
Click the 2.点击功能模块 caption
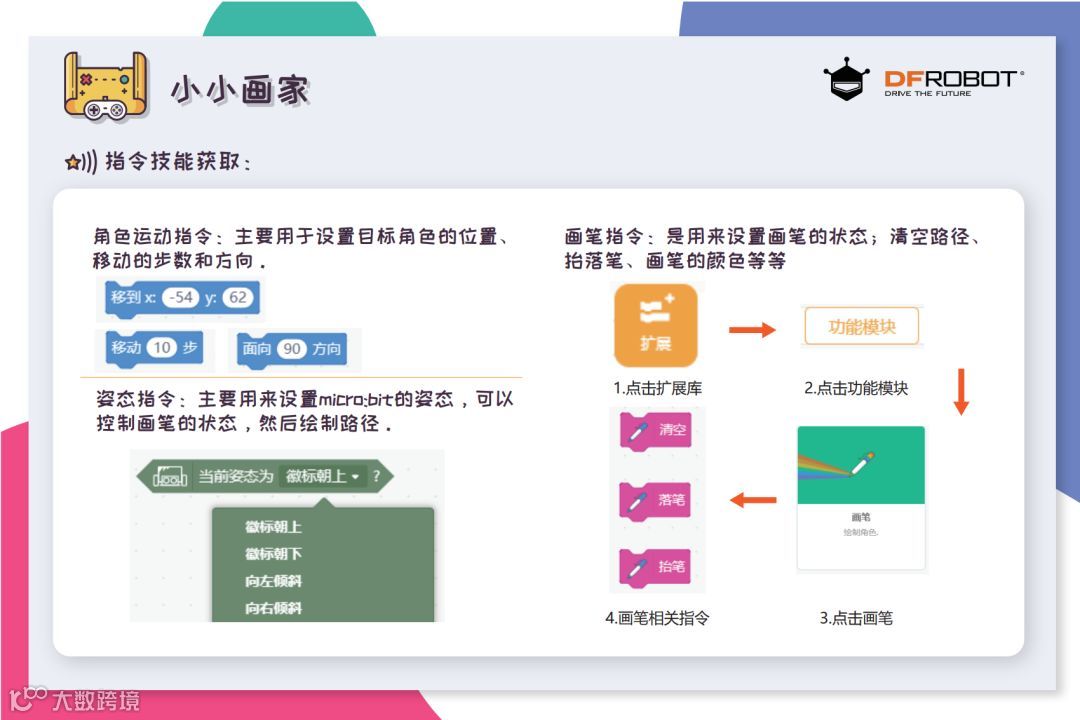click(x=856, y=389)
